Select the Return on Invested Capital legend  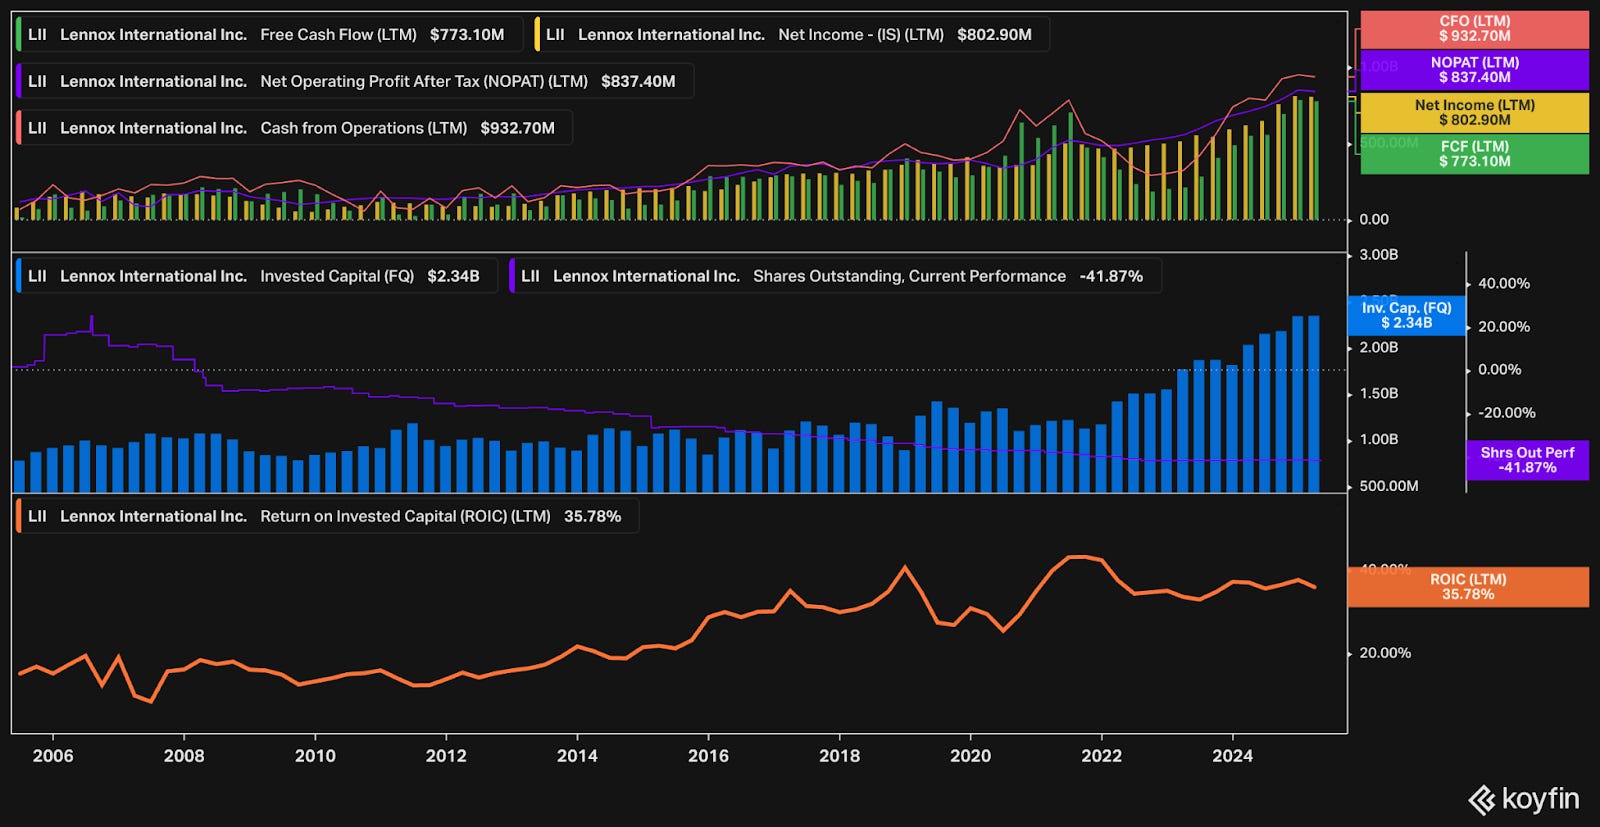326,516
